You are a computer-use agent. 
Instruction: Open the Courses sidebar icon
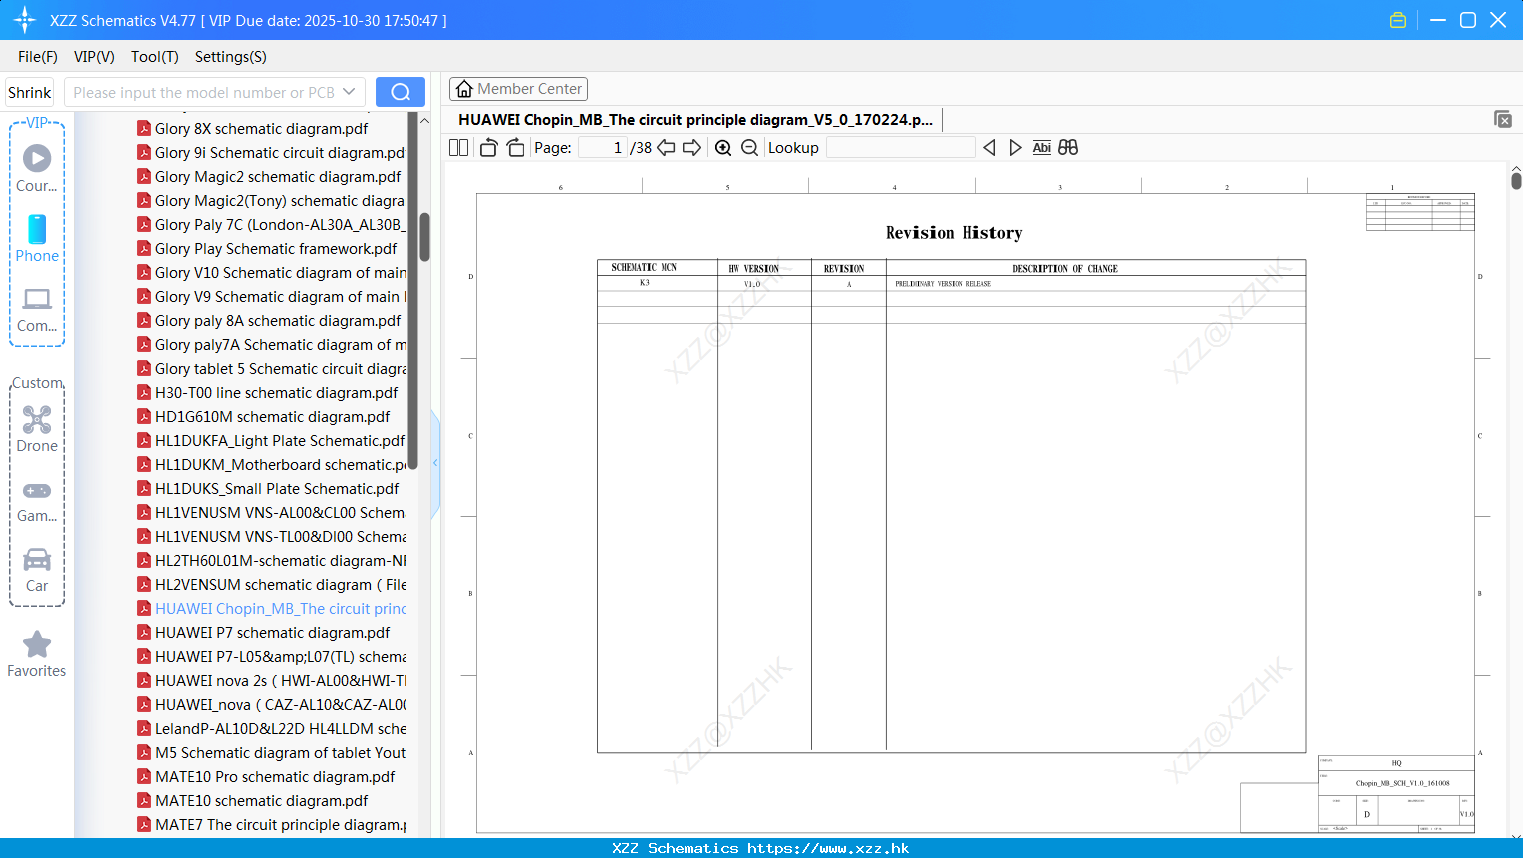click(37, 168)
